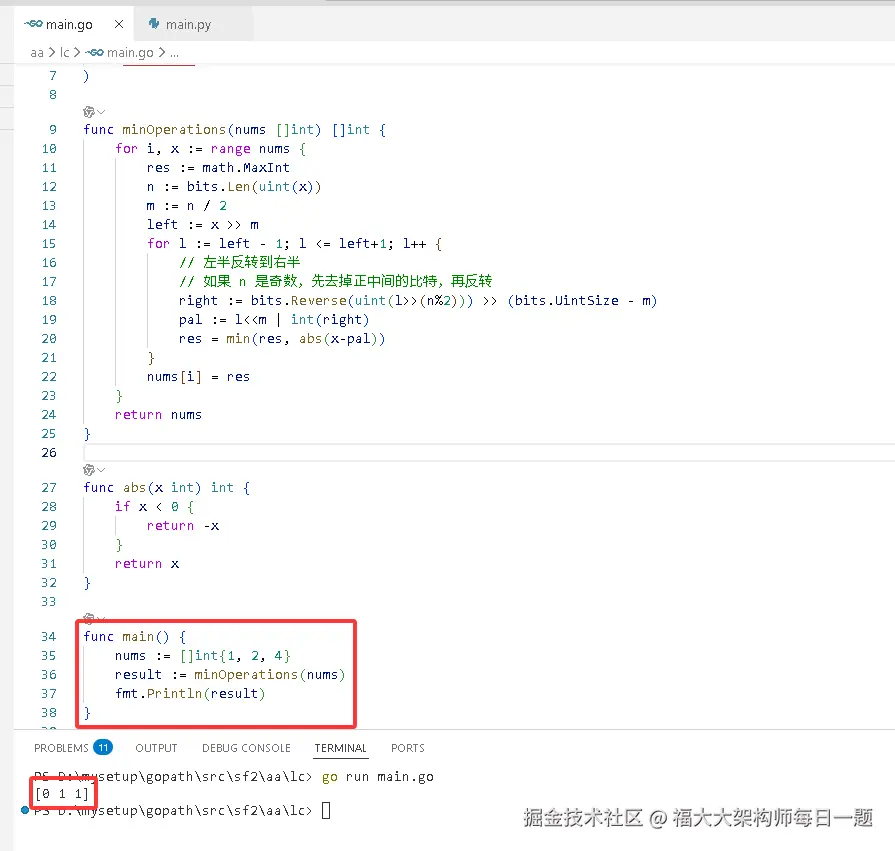Image resolution: width=895 pixels, height=851 pixels.
Task: Click the problems count badge 11
Action: pos(103,747)
